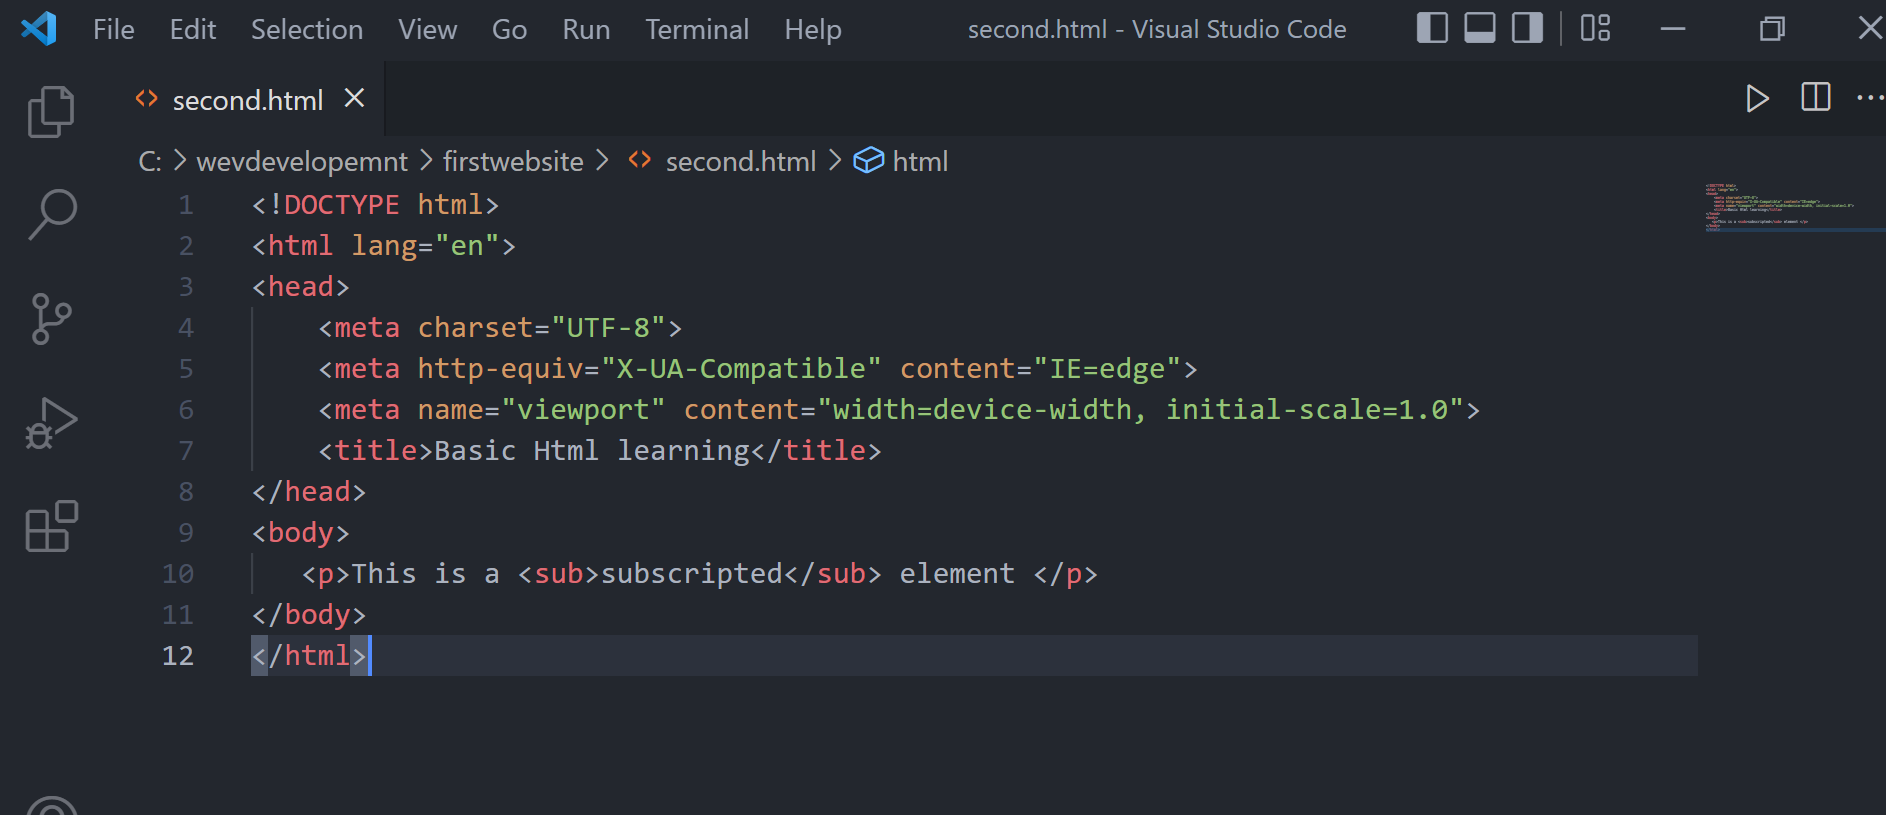Open the Run and Debug view
This screenshot has height=815, width=1886.
pyautogui.click(x=51, y=424)
